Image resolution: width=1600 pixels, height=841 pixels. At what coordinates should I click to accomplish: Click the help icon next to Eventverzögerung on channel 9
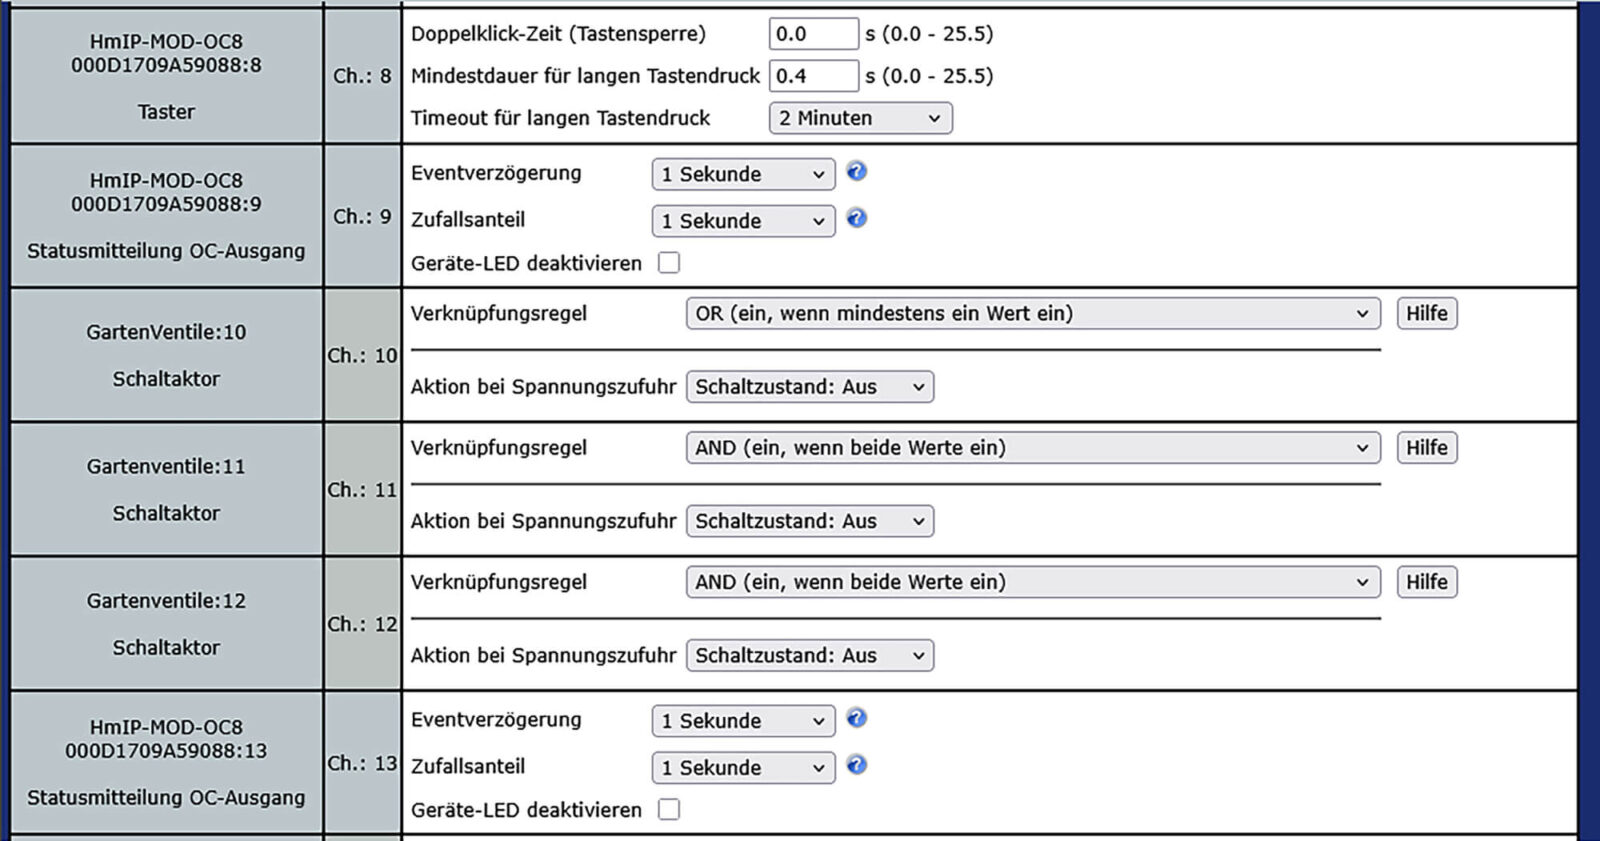click(x=856, y=172)
